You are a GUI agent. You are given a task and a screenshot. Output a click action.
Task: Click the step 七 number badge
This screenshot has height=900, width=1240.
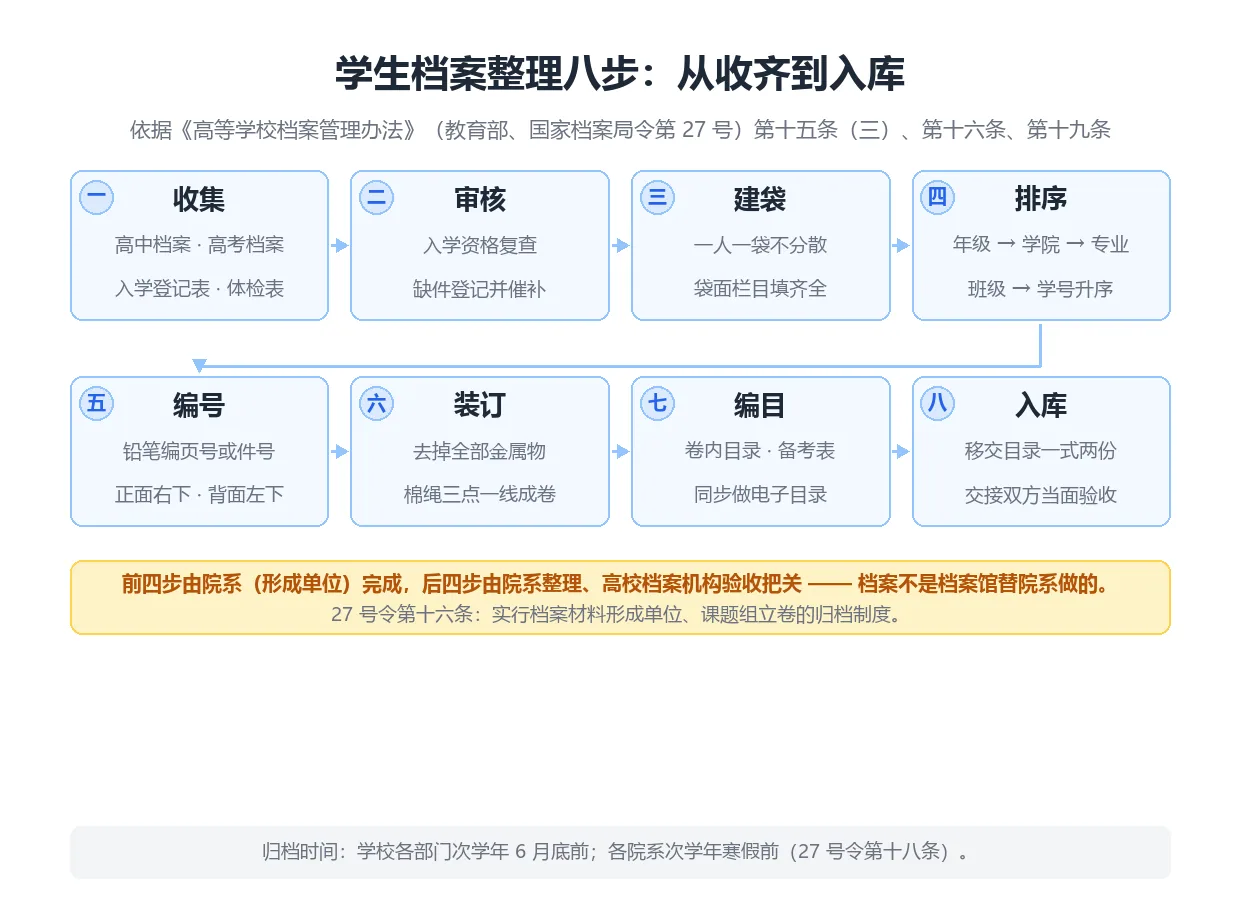[x=657, y=403]
